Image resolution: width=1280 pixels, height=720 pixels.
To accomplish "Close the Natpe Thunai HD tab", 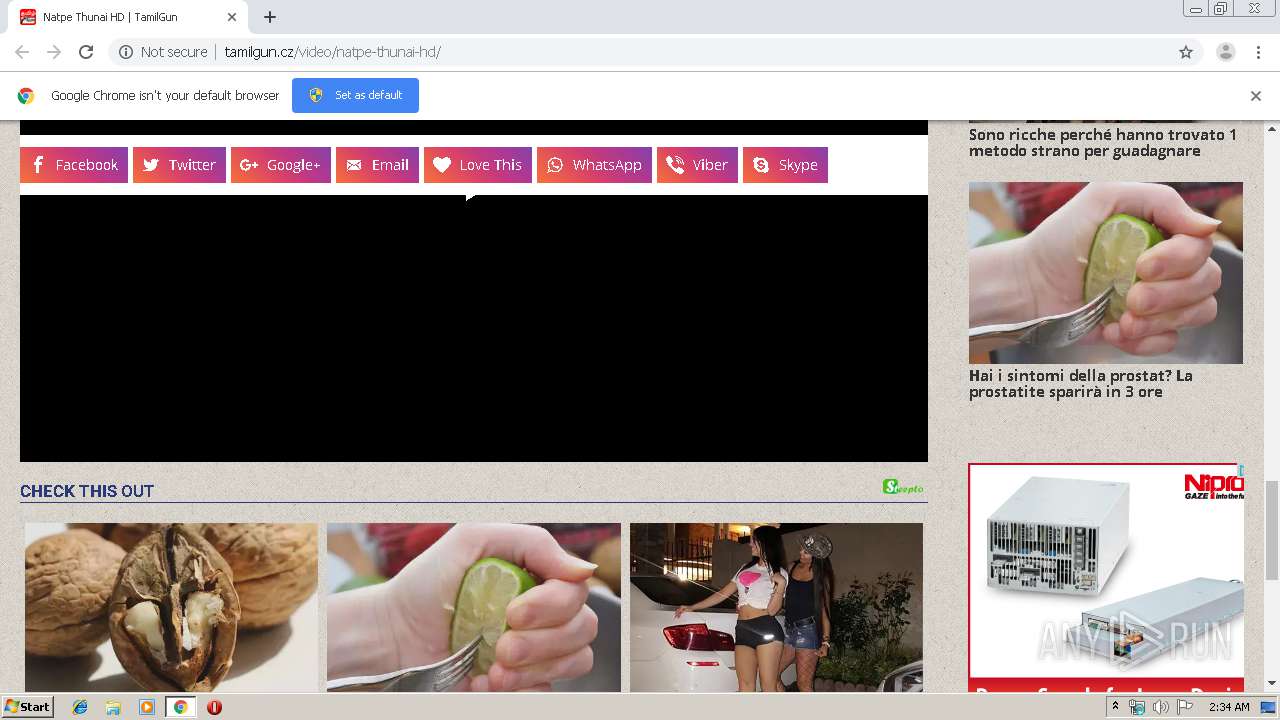I will tap(231, 17).
